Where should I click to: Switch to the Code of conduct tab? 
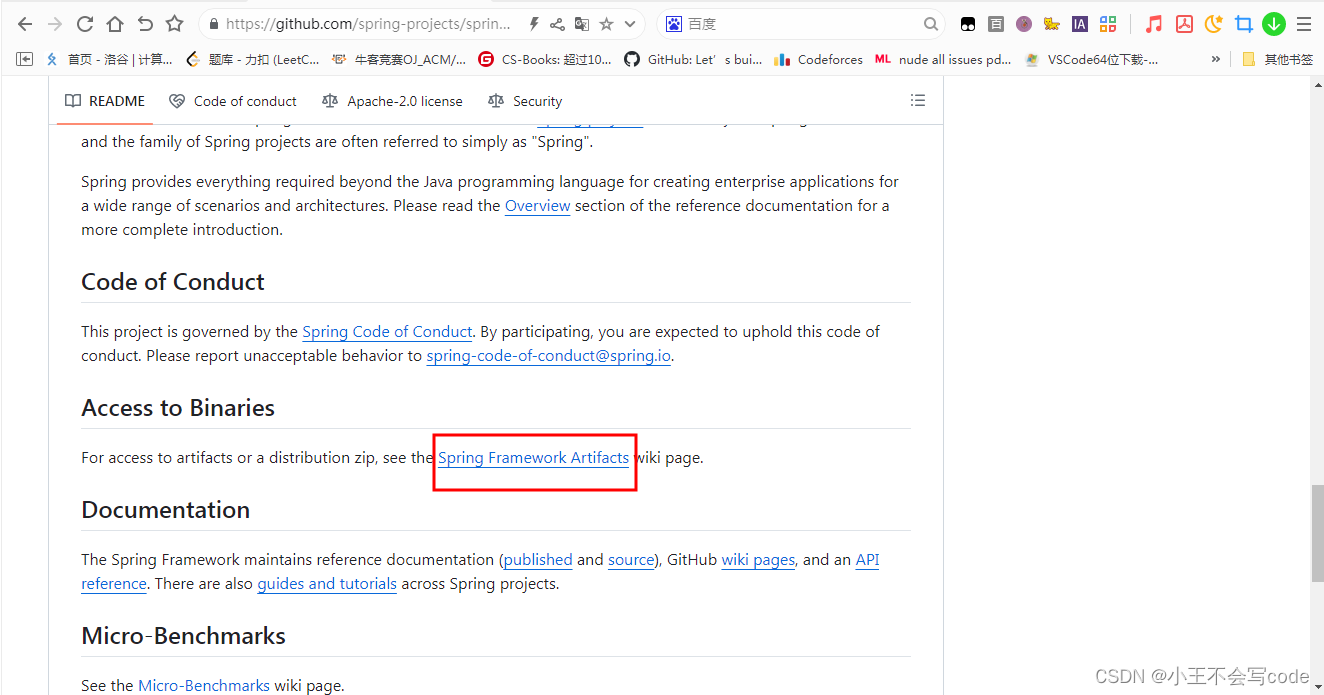tap(233, 101)
